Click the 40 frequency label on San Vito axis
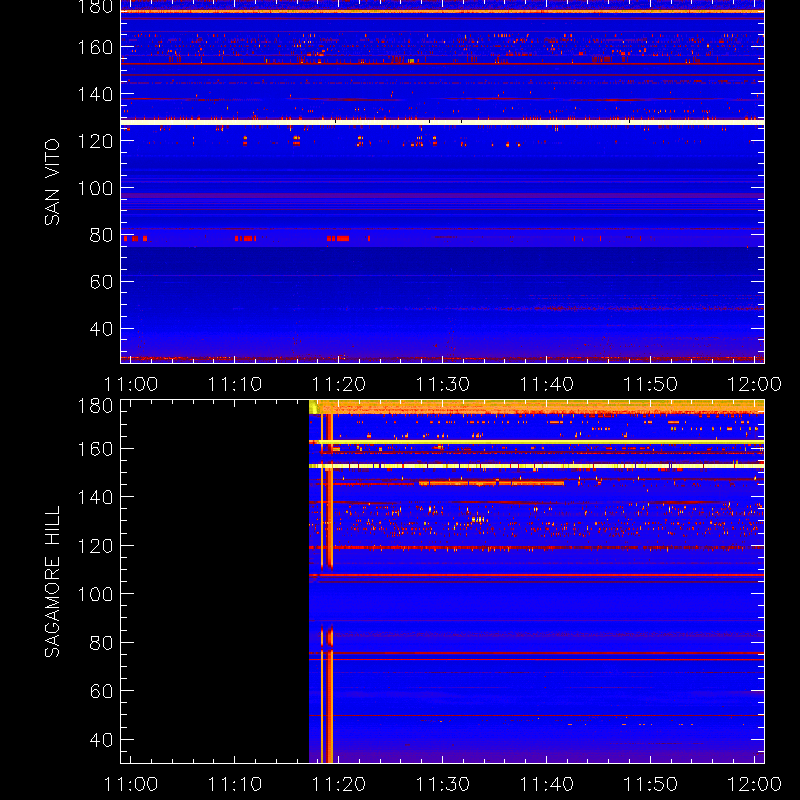Image resolution: width=800 pixels, height=800 pixels. (101, 329)
